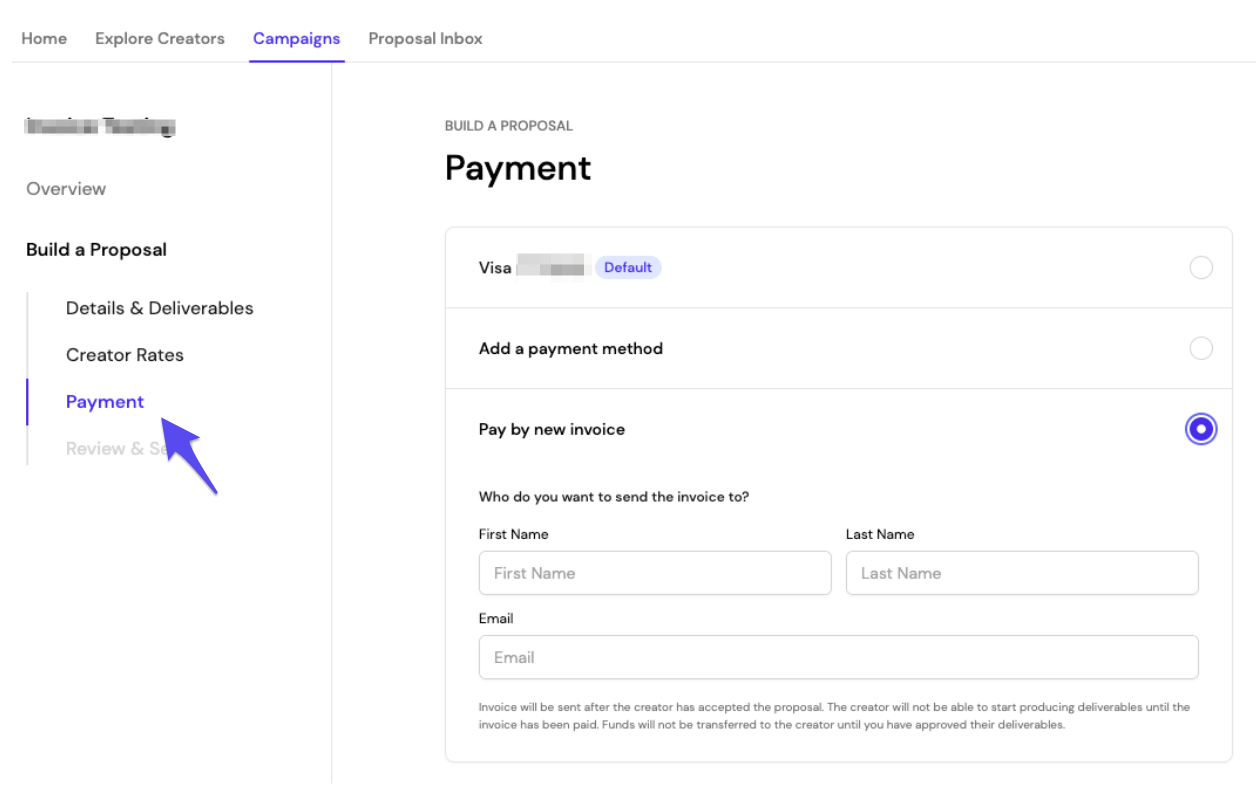The image size is (1256, 794).
Task: Open the Review & Send step
Action: (x=118, y=449)
